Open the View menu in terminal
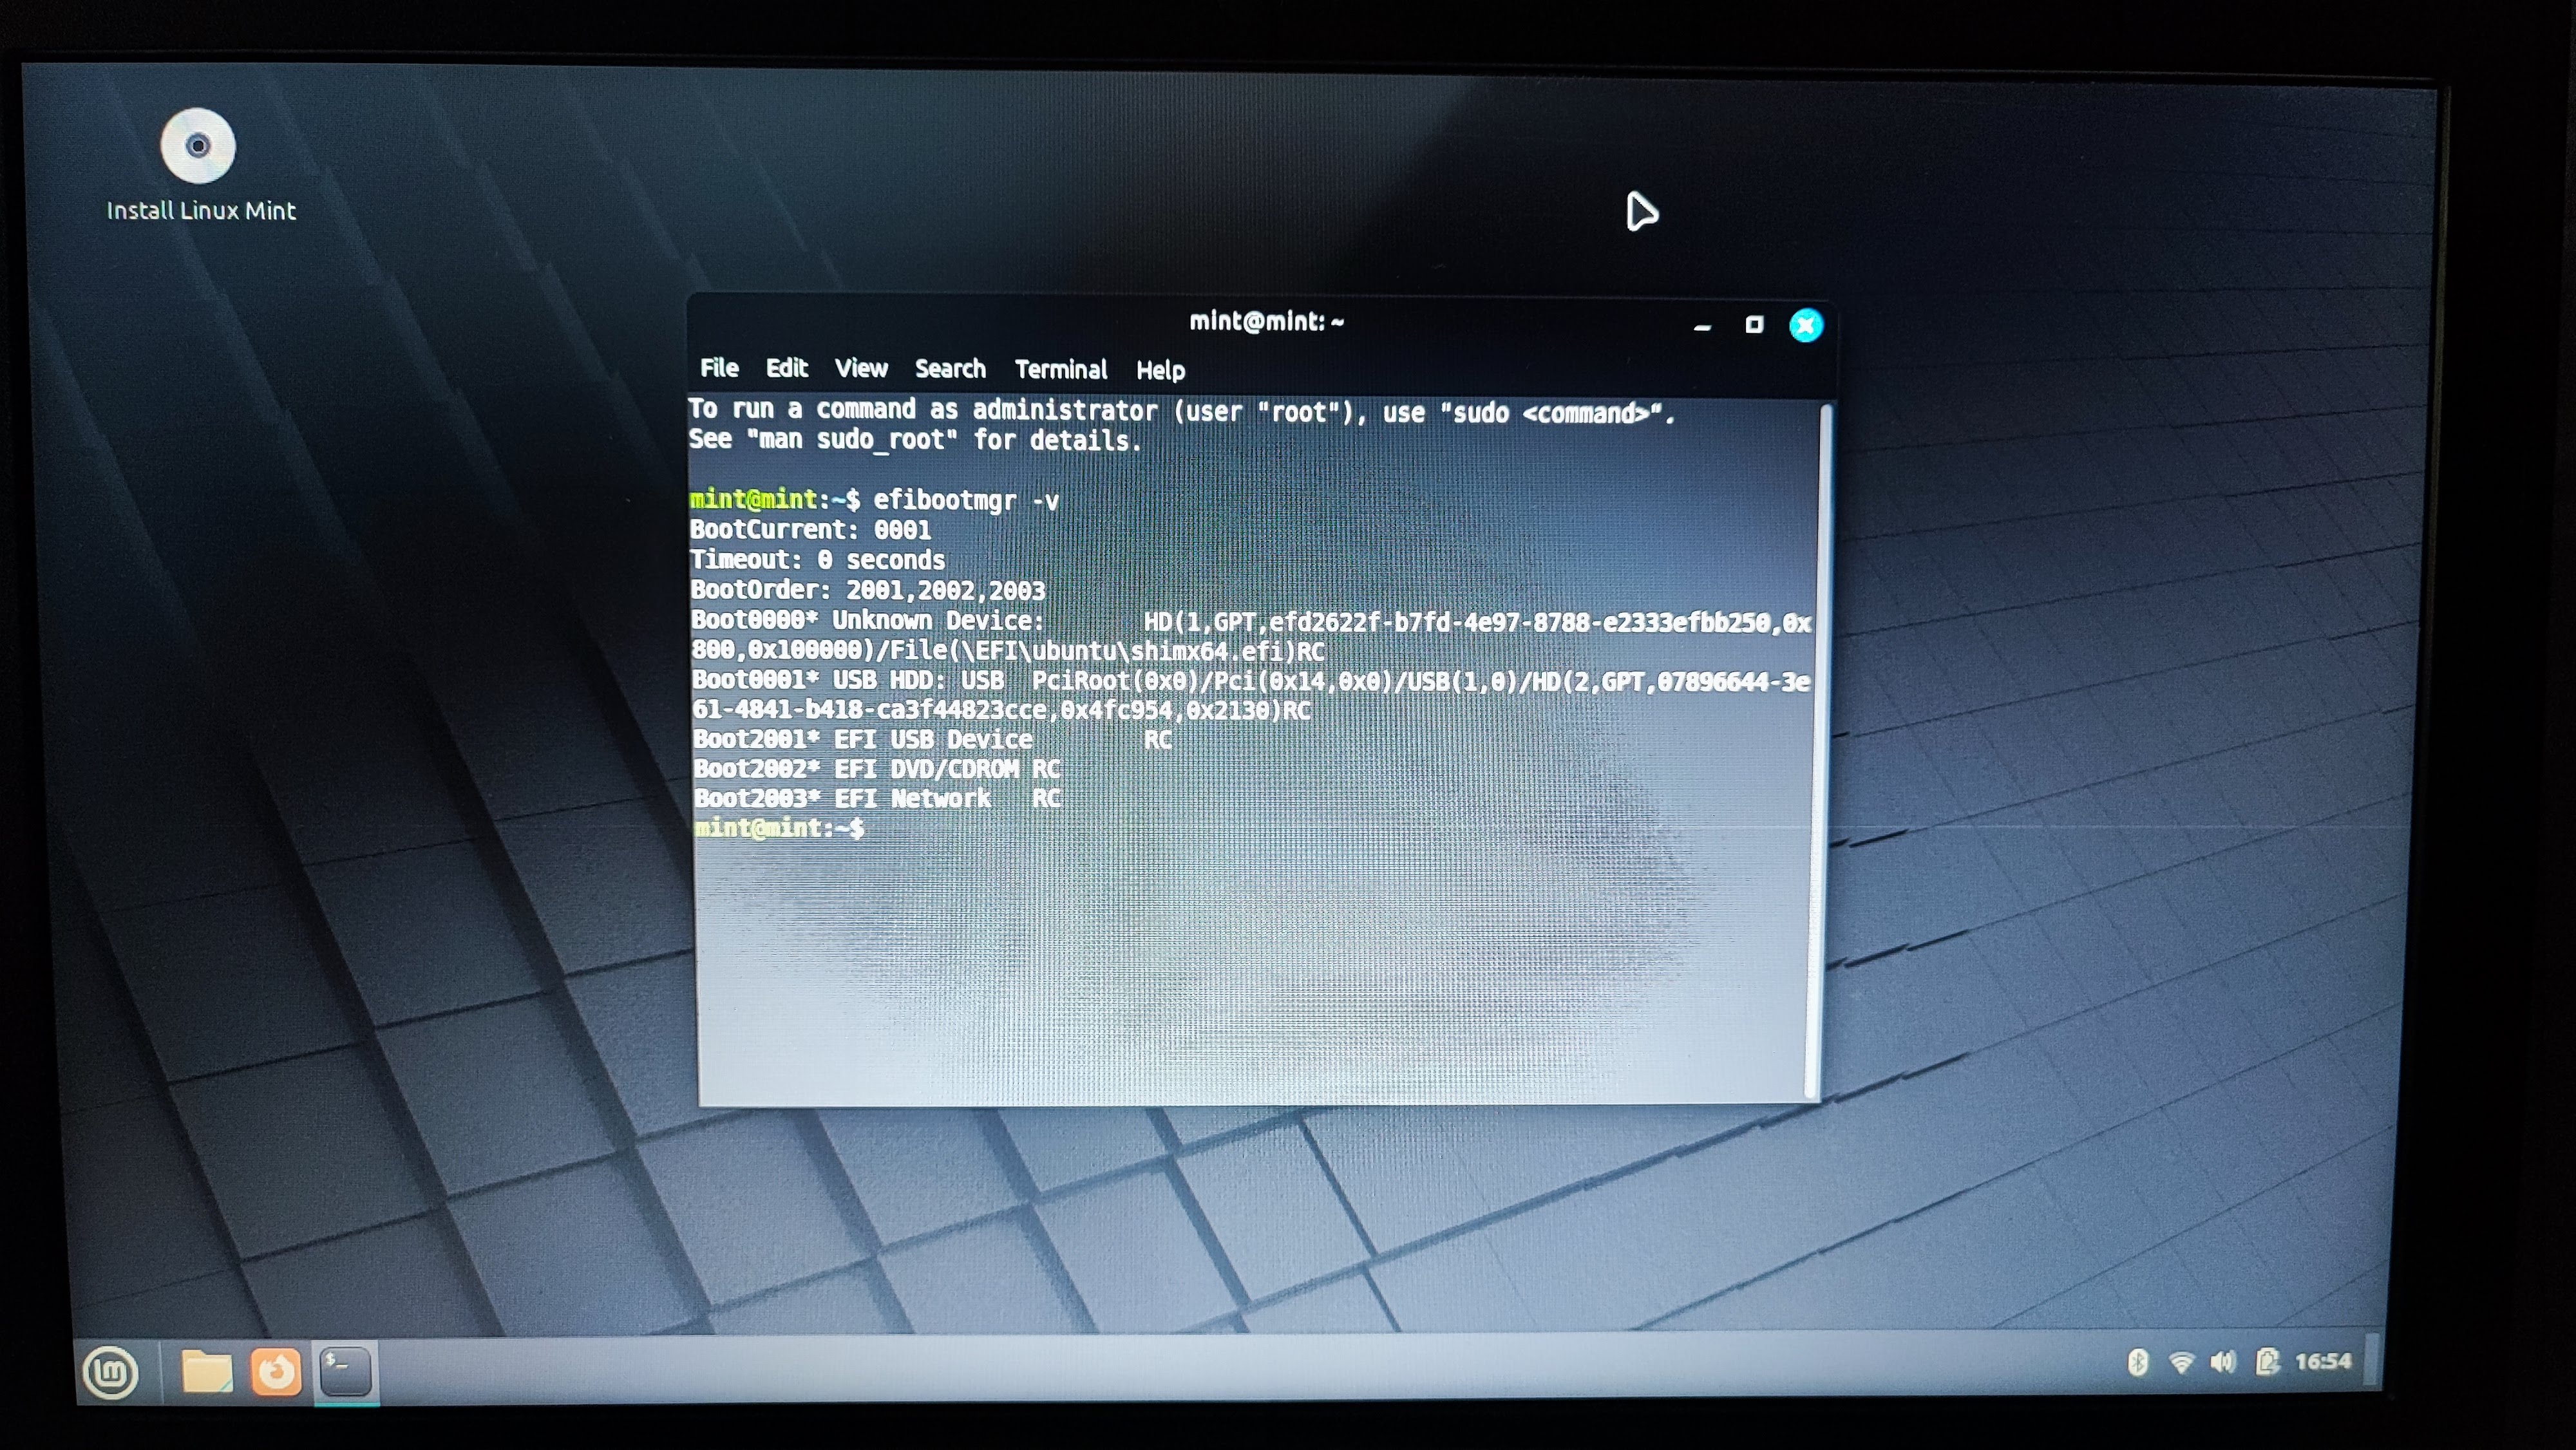The width and height of the screenshot is (2576, 1450). pos(861,369)
